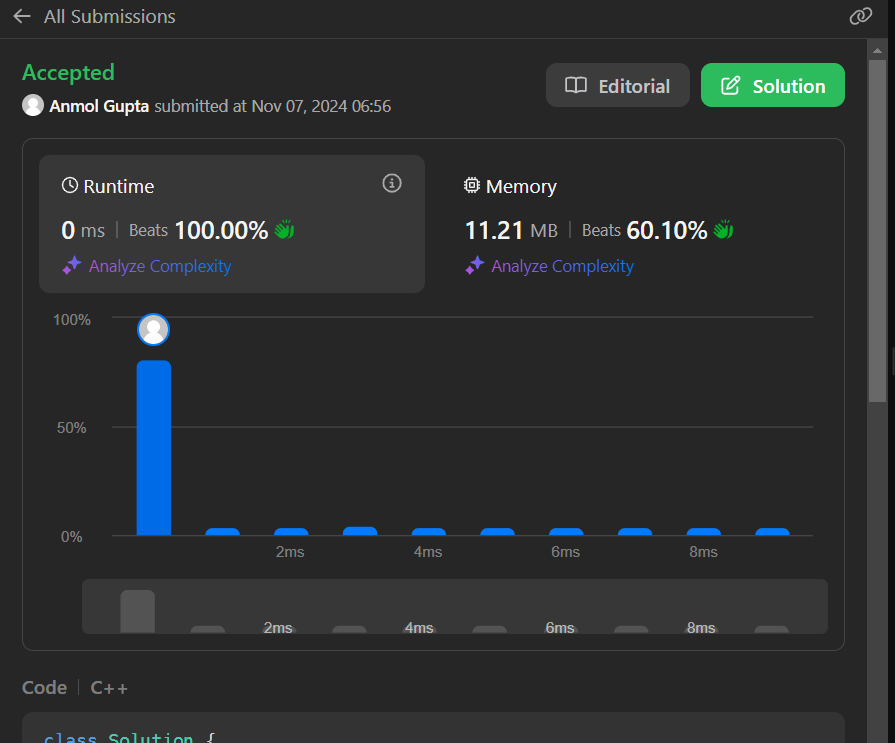Click the 4ms label in the chart navigator strip

(x=419, y=628)
